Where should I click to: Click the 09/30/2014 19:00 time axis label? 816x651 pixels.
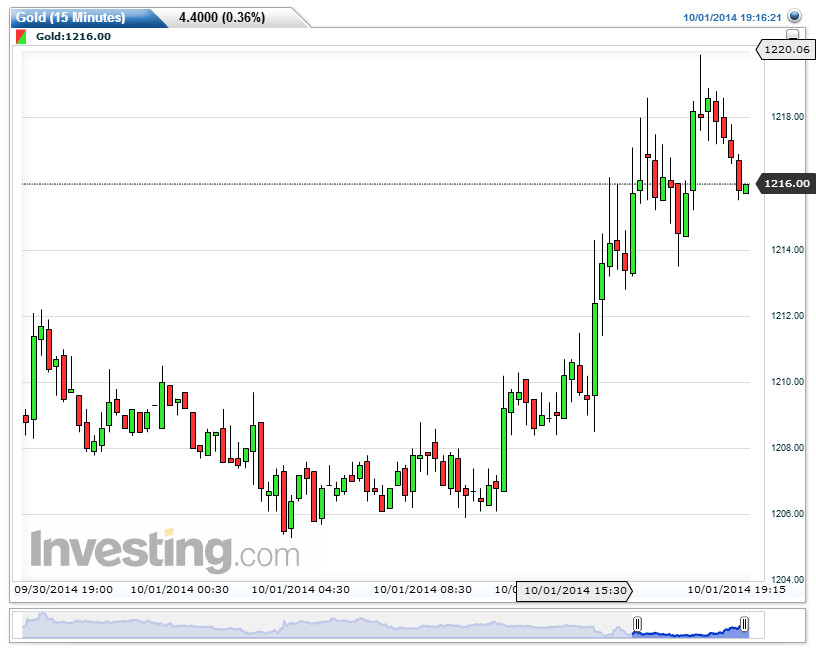(63, 590)
